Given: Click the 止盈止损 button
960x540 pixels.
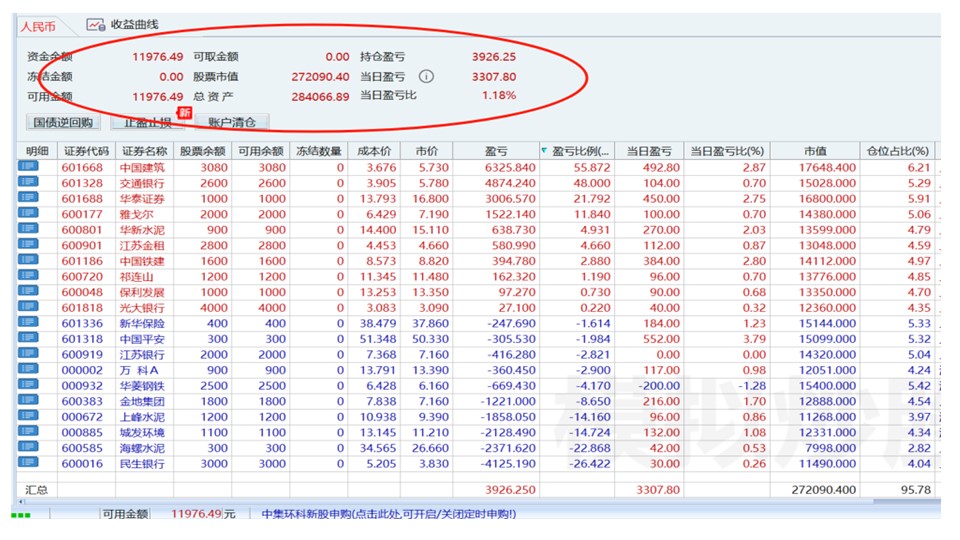Looking at the screenshot, I should coord(148,122).
